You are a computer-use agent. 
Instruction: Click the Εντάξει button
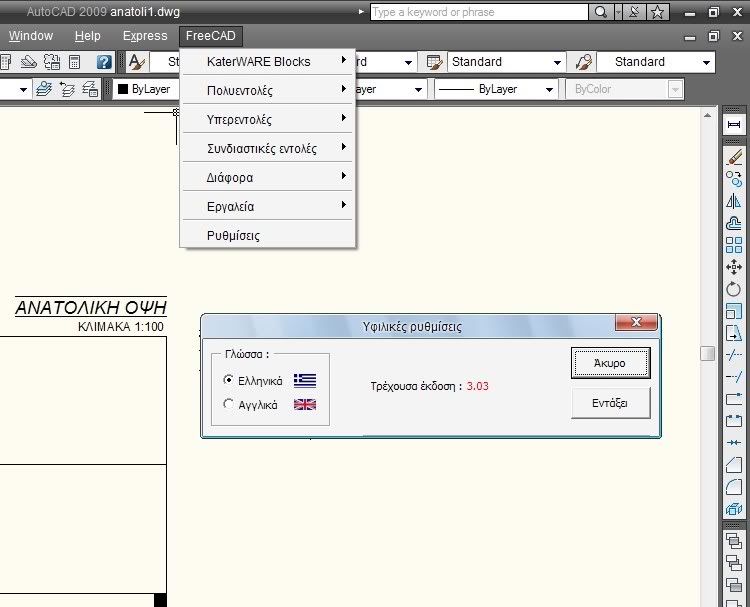[610, 402]
